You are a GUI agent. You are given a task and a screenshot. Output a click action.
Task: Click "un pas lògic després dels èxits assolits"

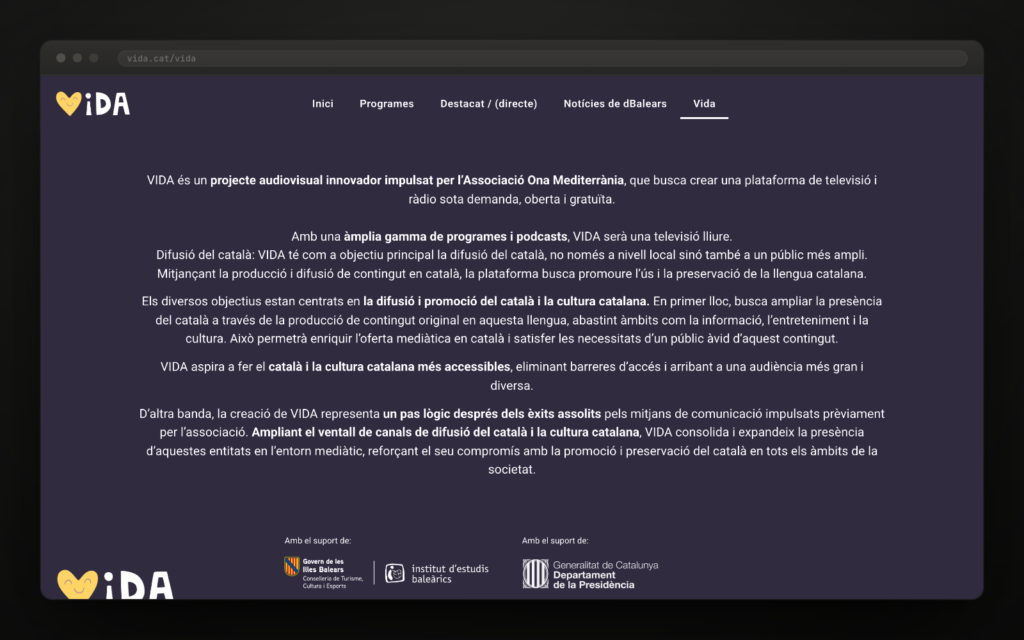point(492,413)
